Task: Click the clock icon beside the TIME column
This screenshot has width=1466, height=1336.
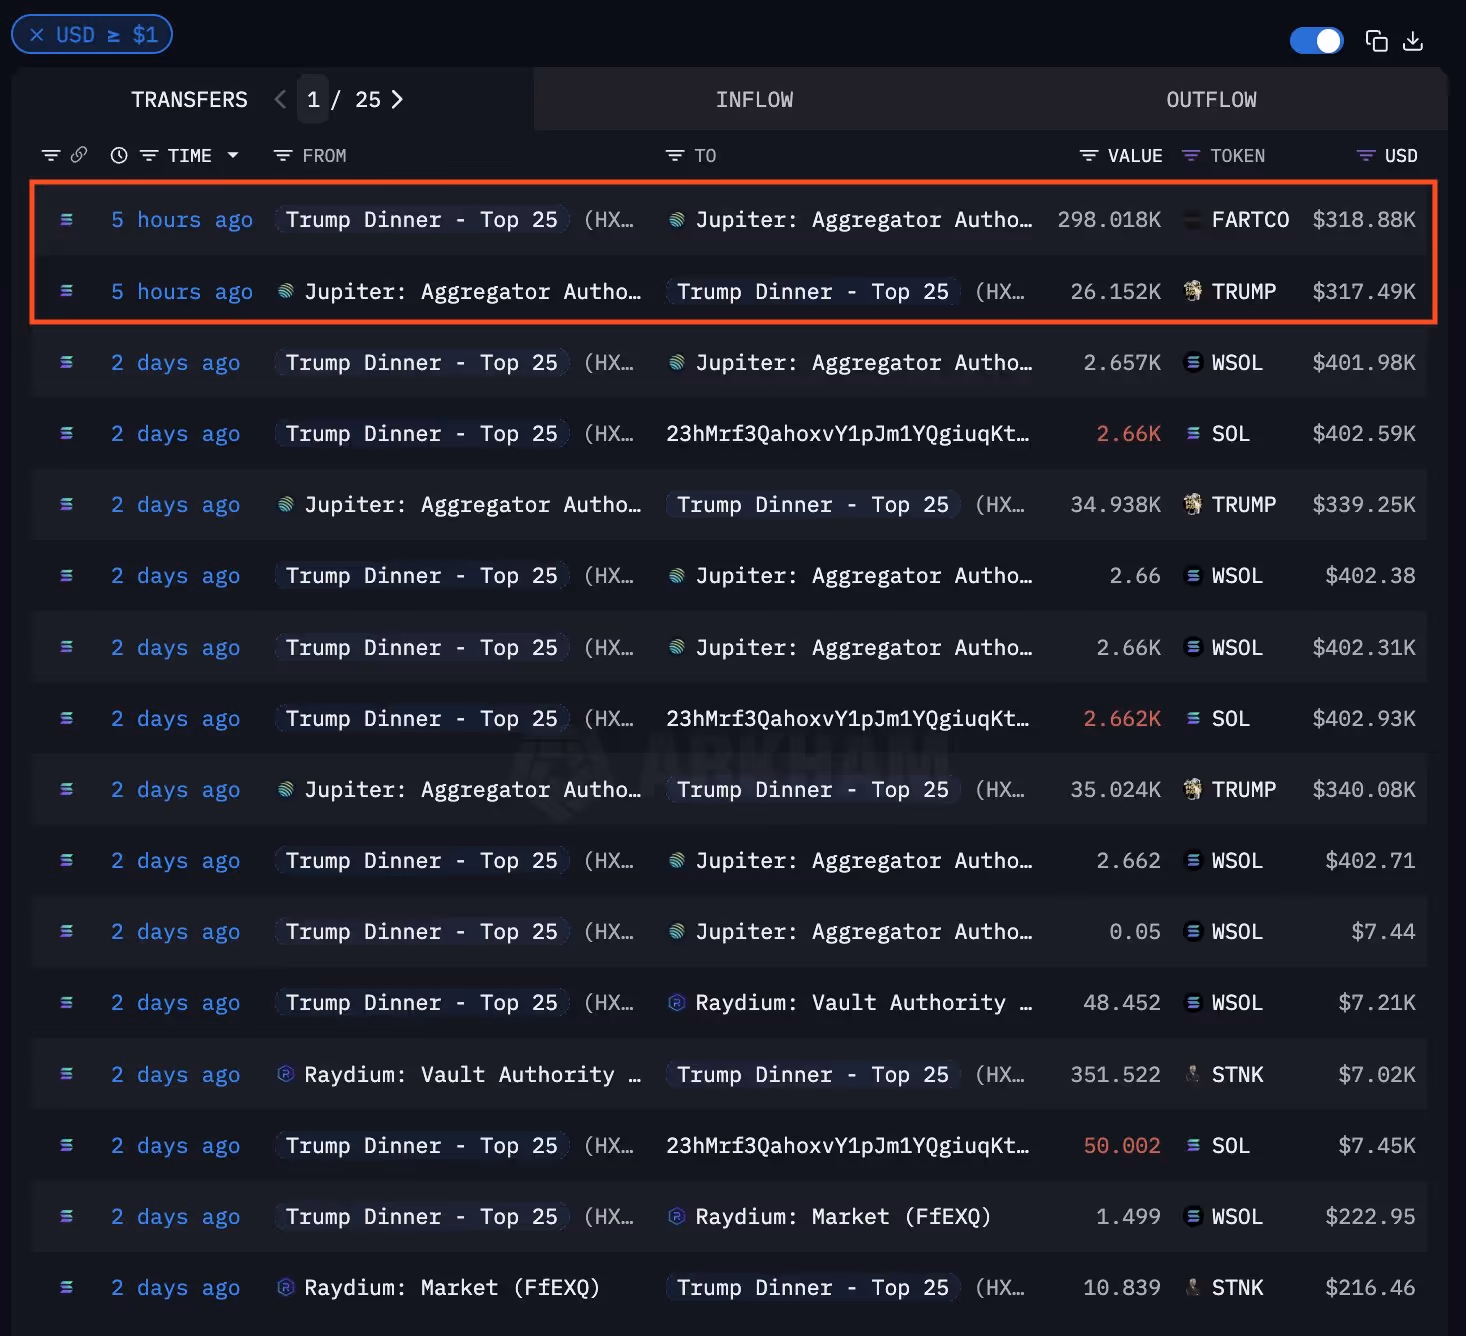Action: (119, 155)
